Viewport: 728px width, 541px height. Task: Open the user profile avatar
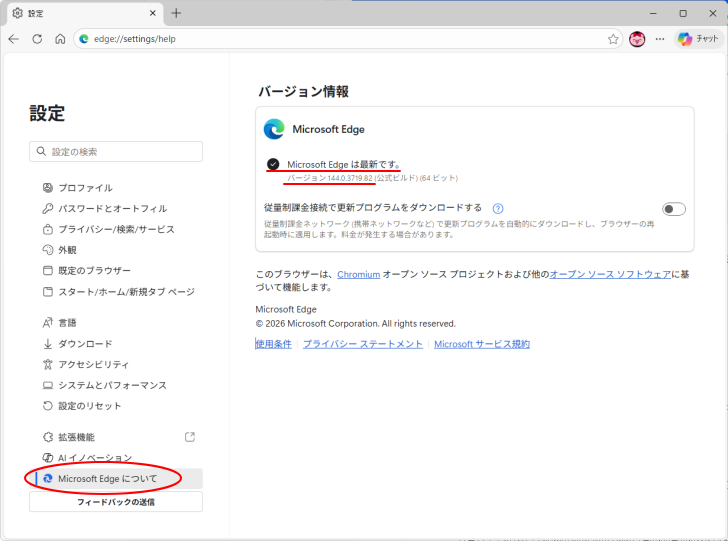tap(637, 39)
